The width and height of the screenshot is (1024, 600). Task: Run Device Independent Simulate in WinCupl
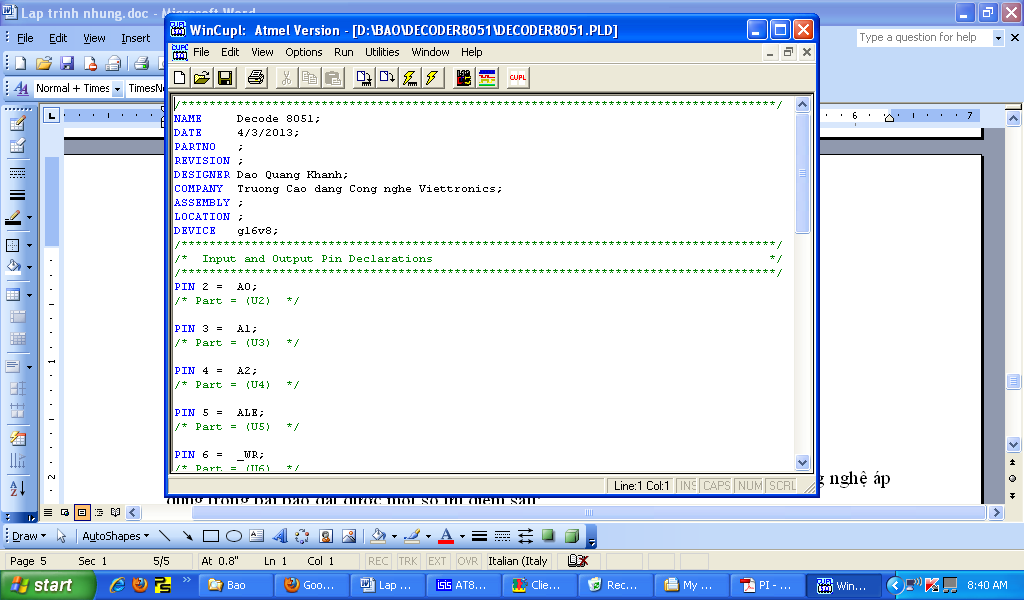click(432, 78)
